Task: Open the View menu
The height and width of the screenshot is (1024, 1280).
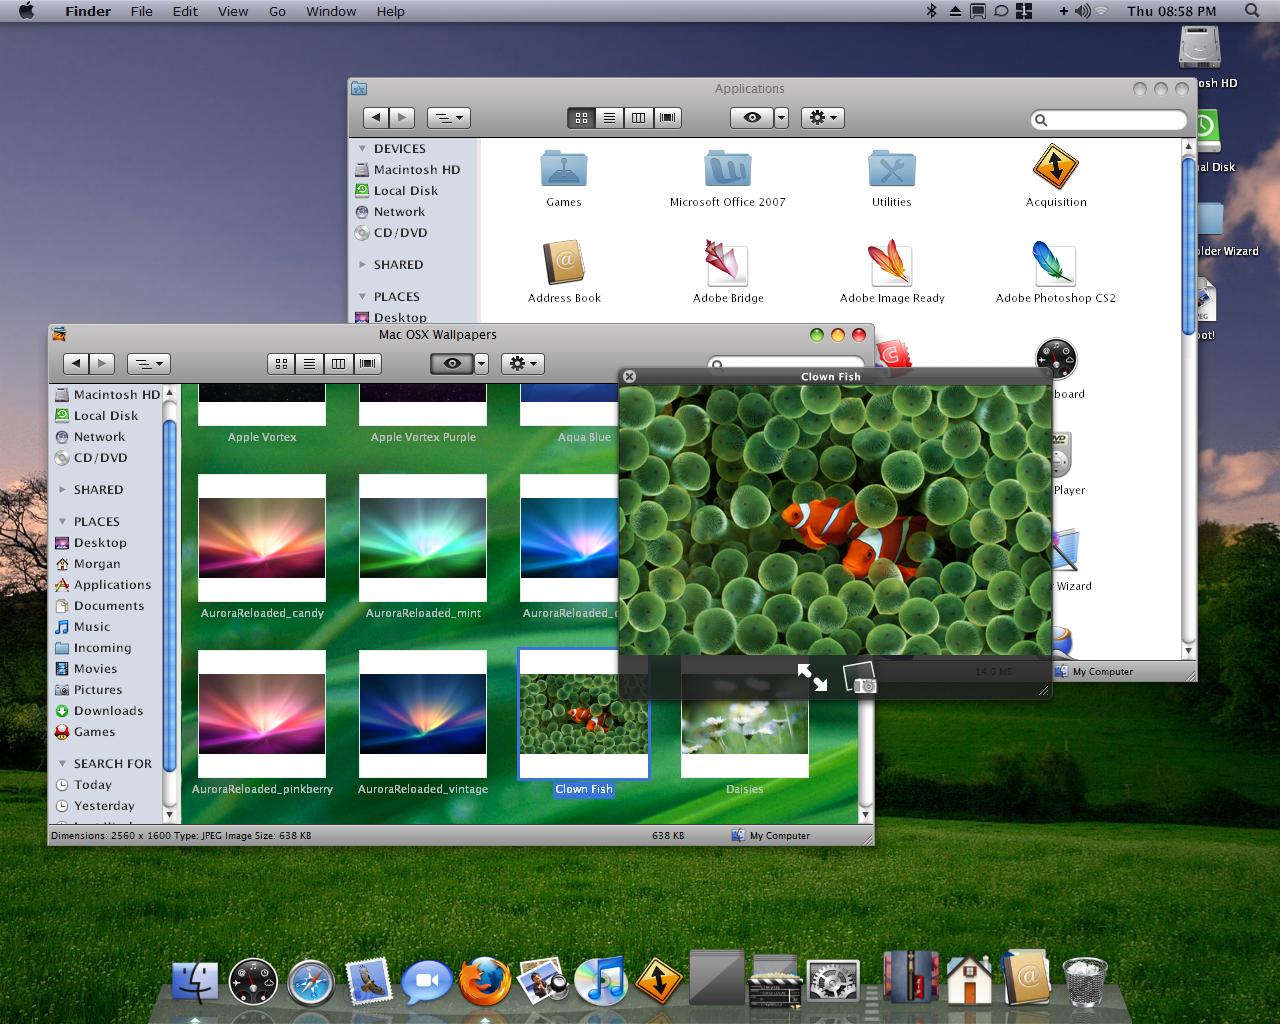Action: (x=233, y=11)
